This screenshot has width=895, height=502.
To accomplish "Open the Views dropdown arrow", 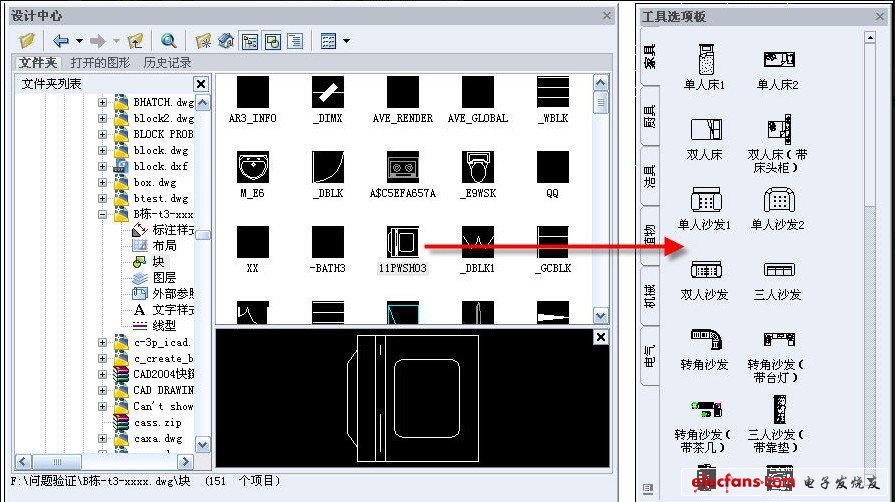I will point(346,41).
